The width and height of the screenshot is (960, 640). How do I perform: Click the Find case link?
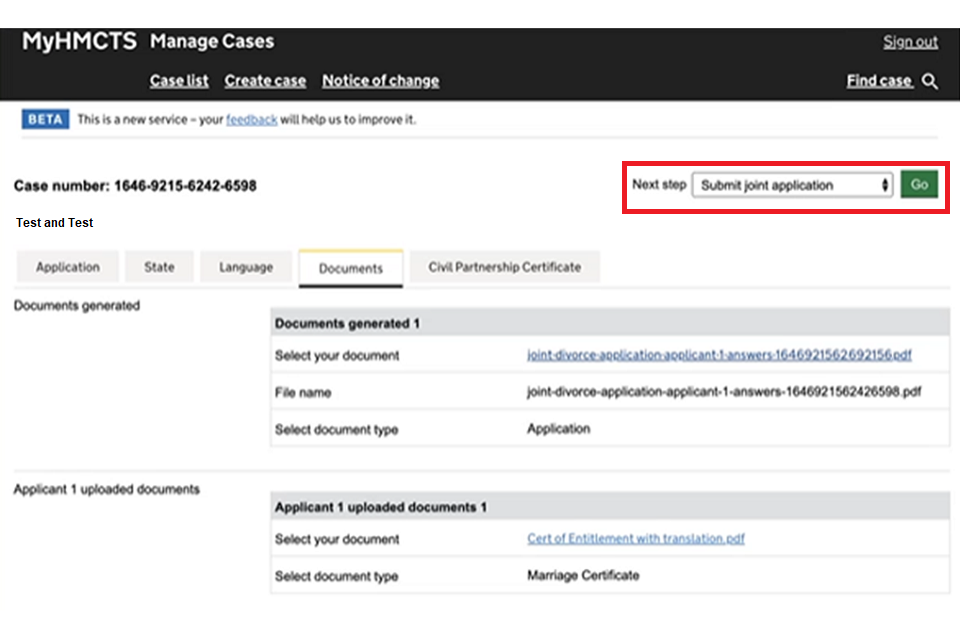tap(879, 81)
